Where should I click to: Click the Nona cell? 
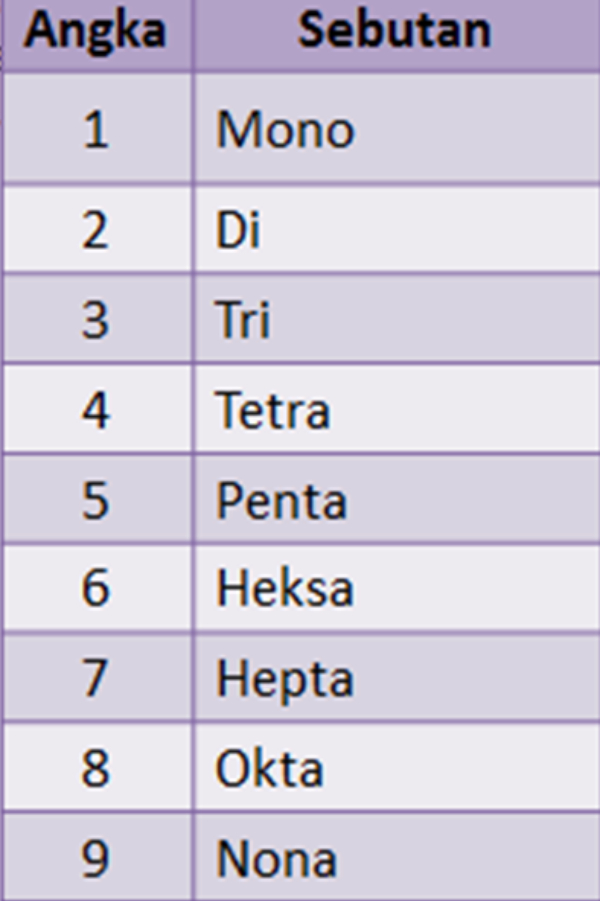click(x=397, y=857)
